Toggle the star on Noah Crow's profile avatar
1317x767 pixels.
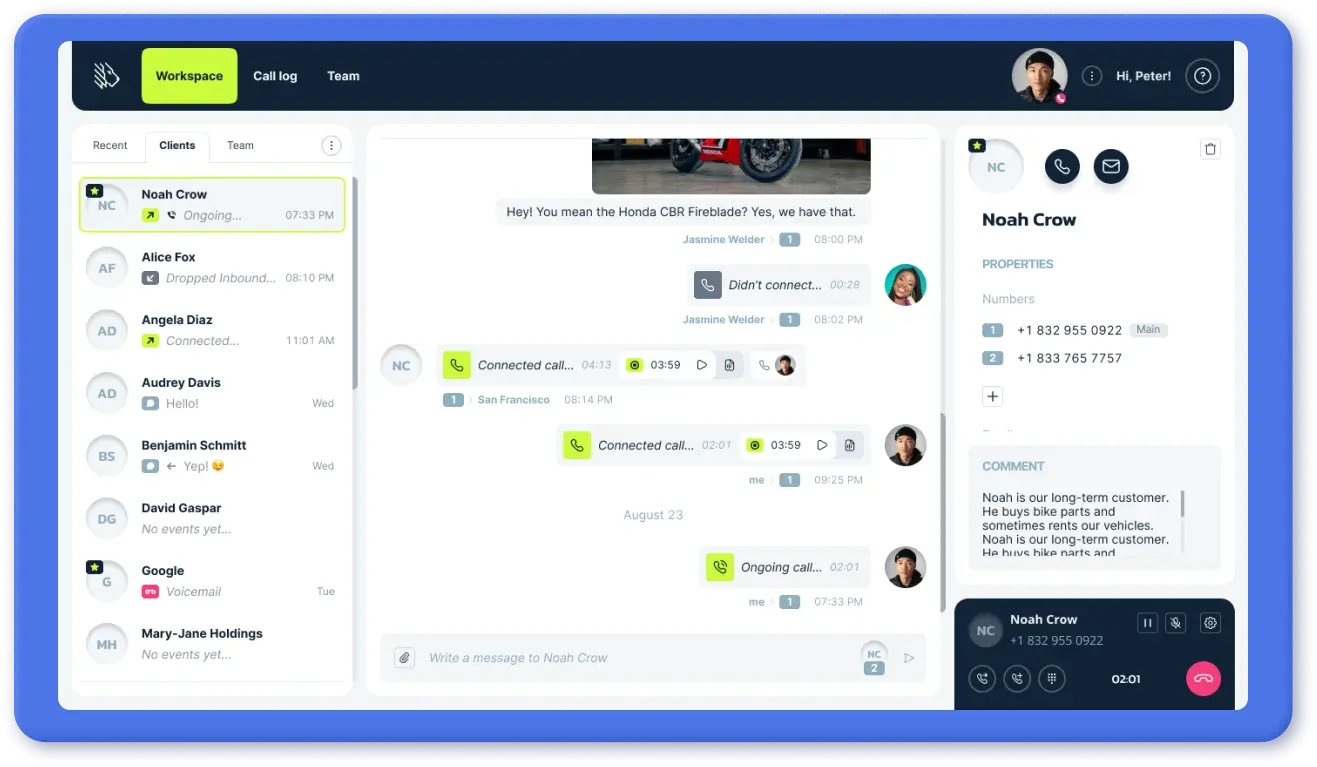[x=977, y=146]
